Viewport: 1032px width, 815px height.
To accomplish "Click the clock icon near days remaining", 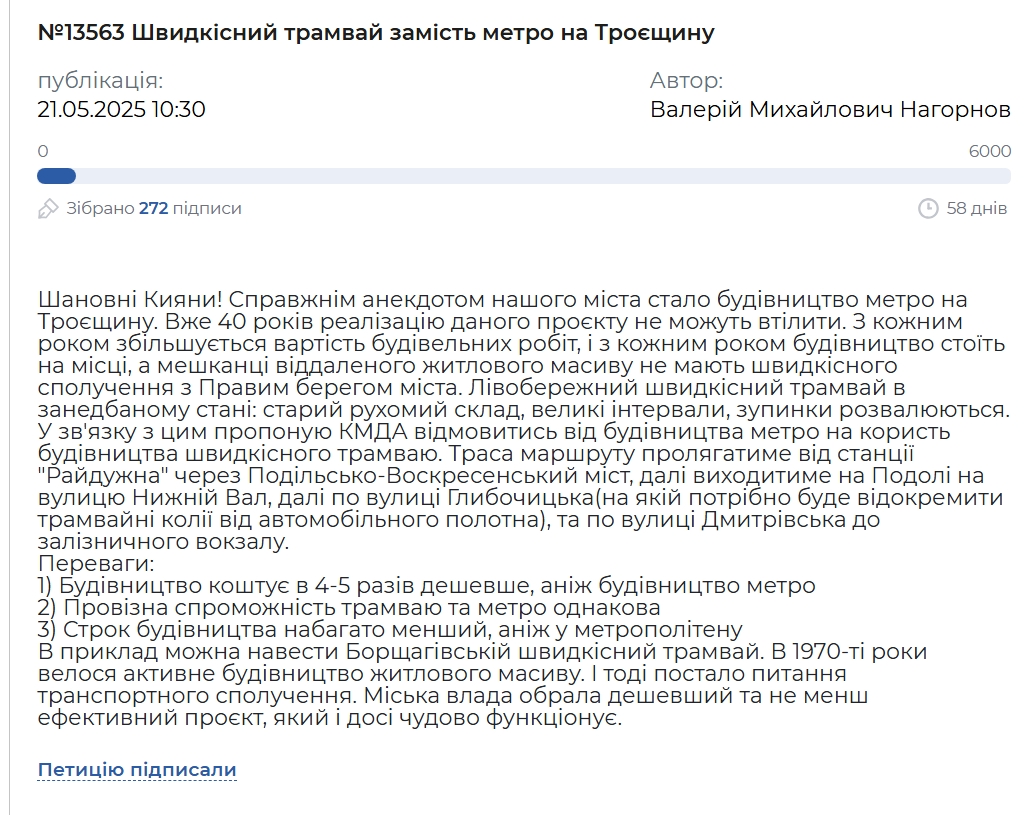I will pyautogui.click(x=928, y=208).
